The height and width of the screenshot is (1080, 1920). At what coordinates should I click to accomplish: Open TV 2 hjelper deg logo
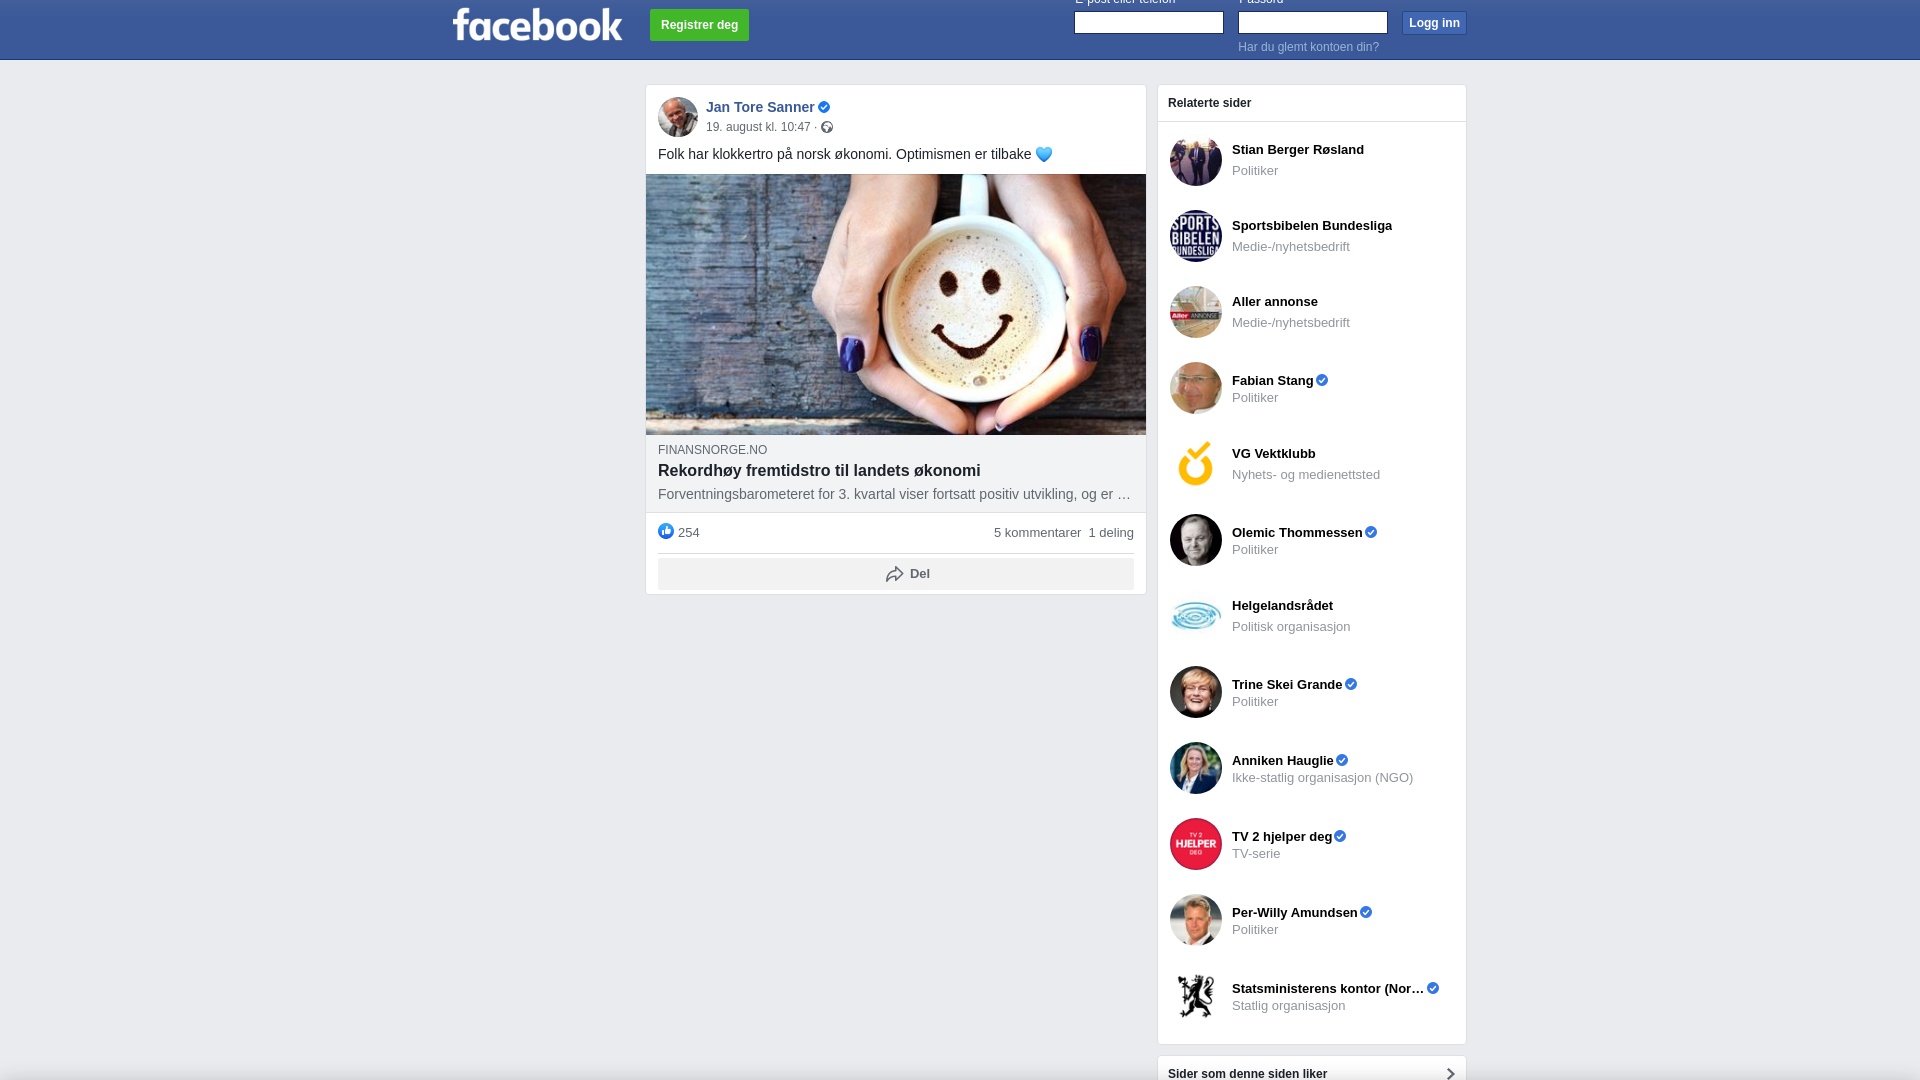pyautogui.click(x=1196, y=844)
